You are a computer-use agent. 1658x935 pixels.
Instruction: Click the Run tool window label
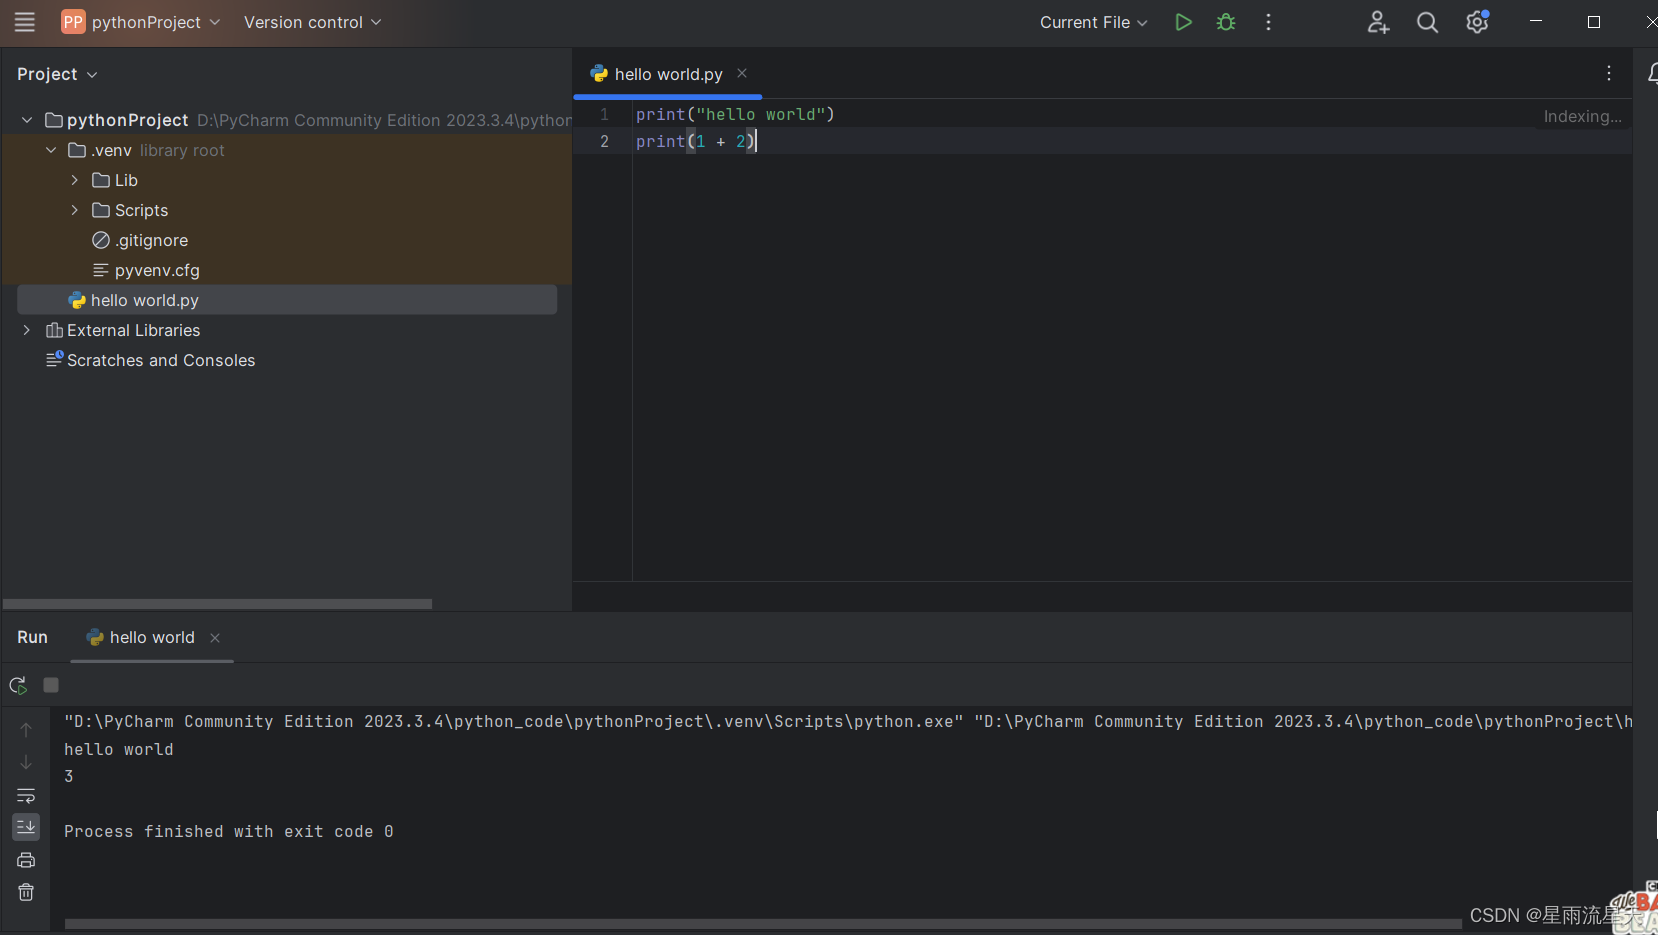click(x=32, y=638)
